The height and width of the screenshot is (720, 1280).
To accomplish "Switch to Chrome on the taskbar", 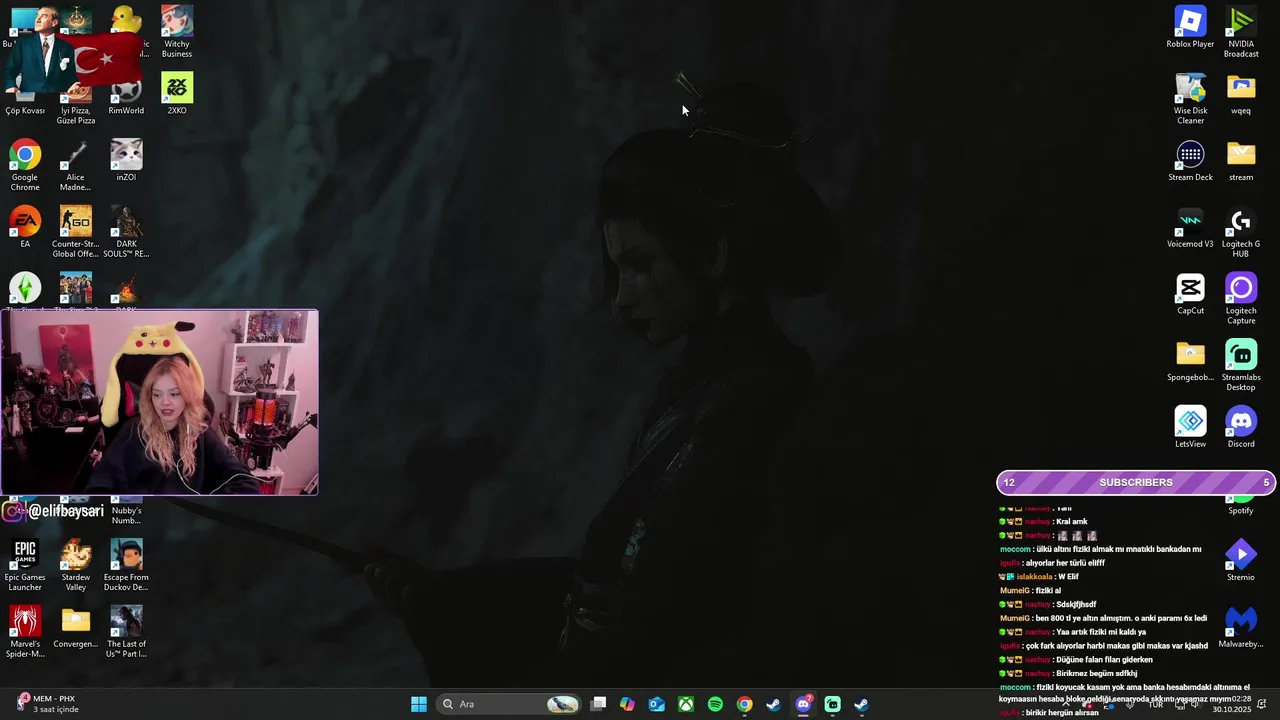I will coord(744,704).
